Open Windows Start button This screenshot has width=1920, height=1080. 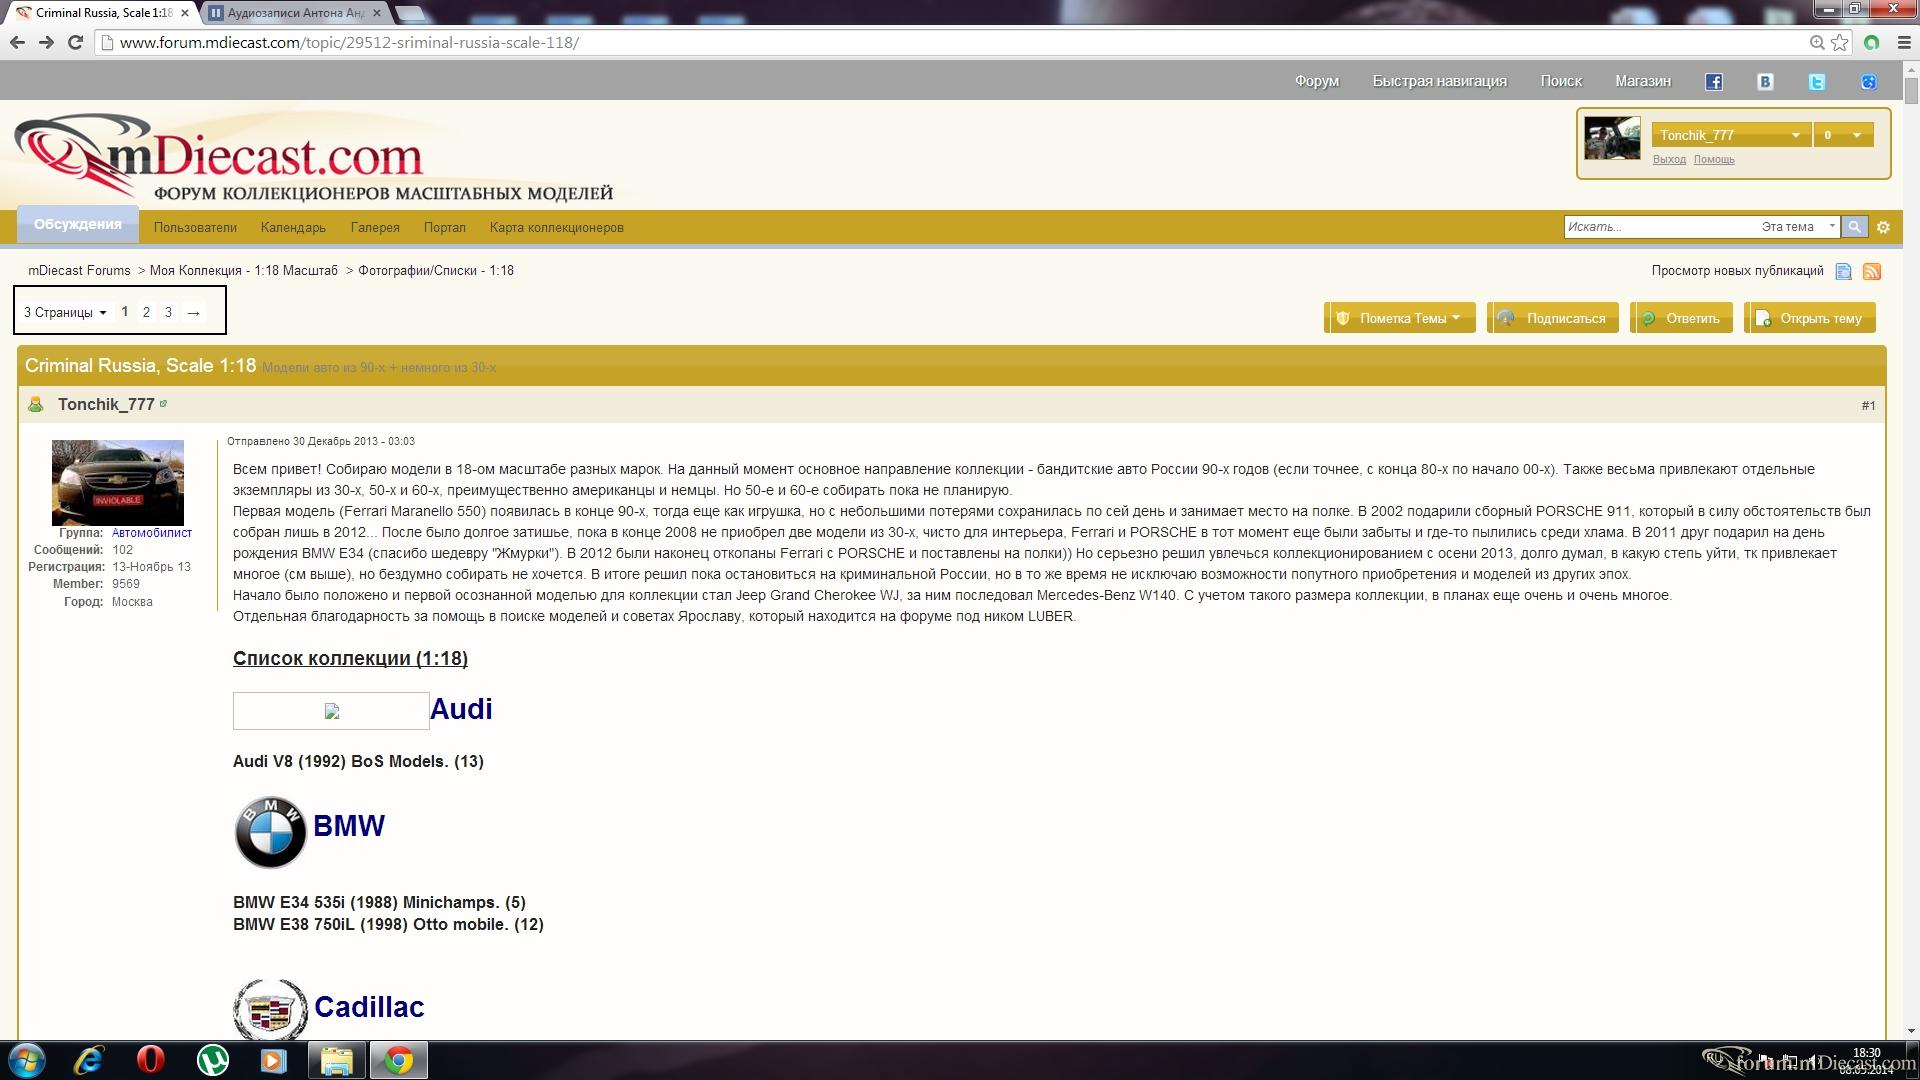[x=27, y=1060]
